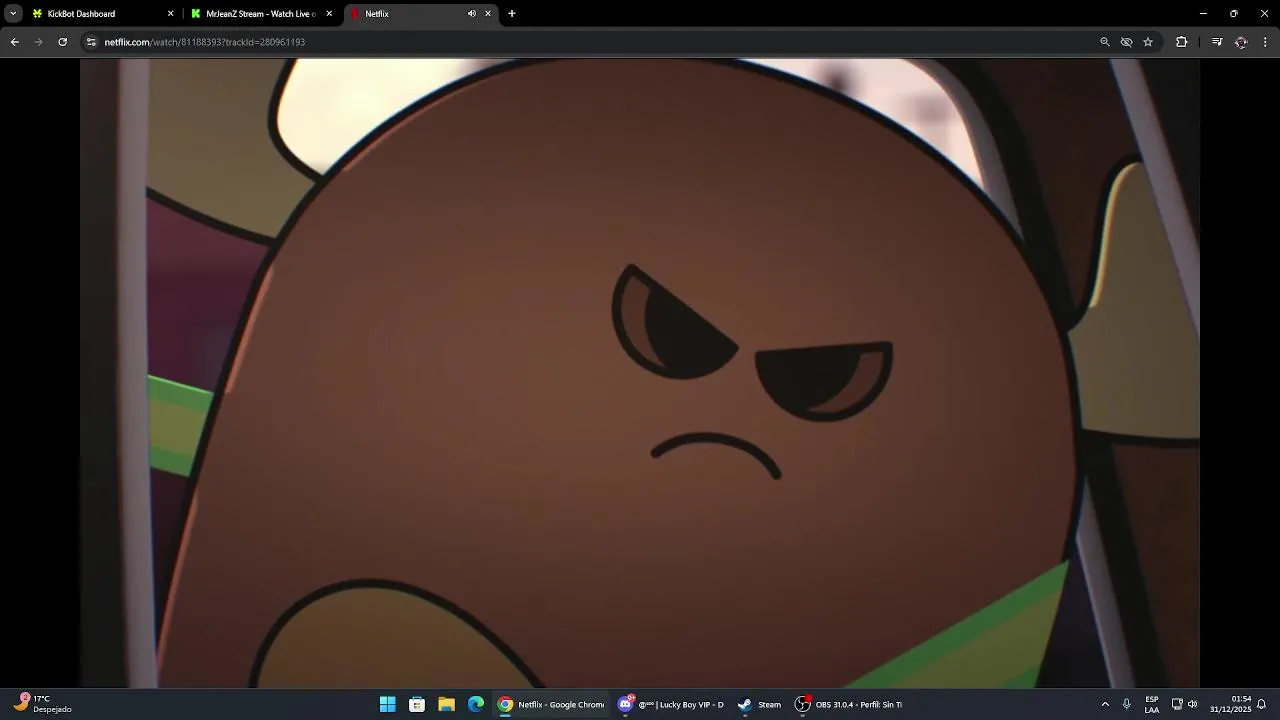Click the browser forward arrow
The image size is (1280, 720).
pos(38,42)
